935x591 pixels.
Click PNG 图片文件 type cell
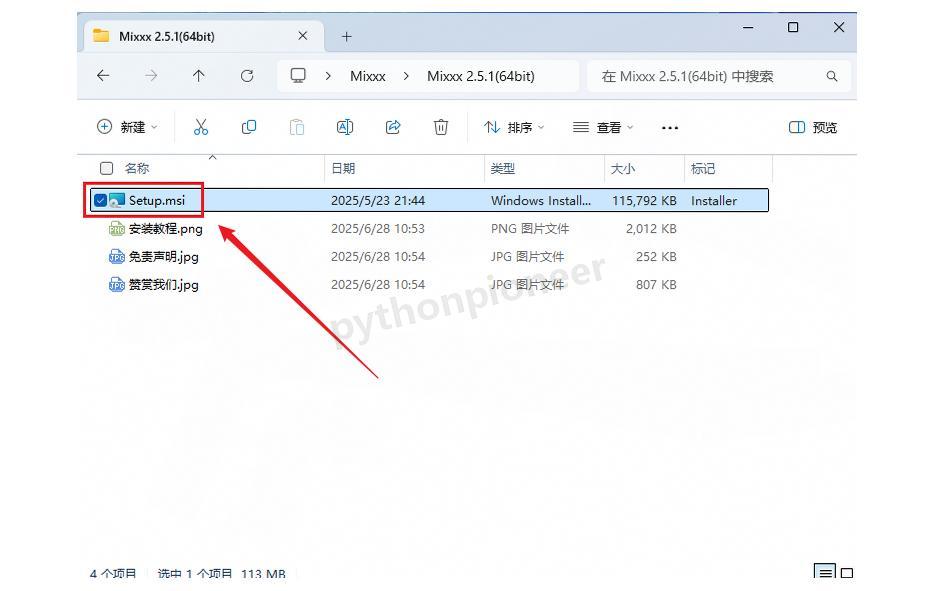coord(530,228)
